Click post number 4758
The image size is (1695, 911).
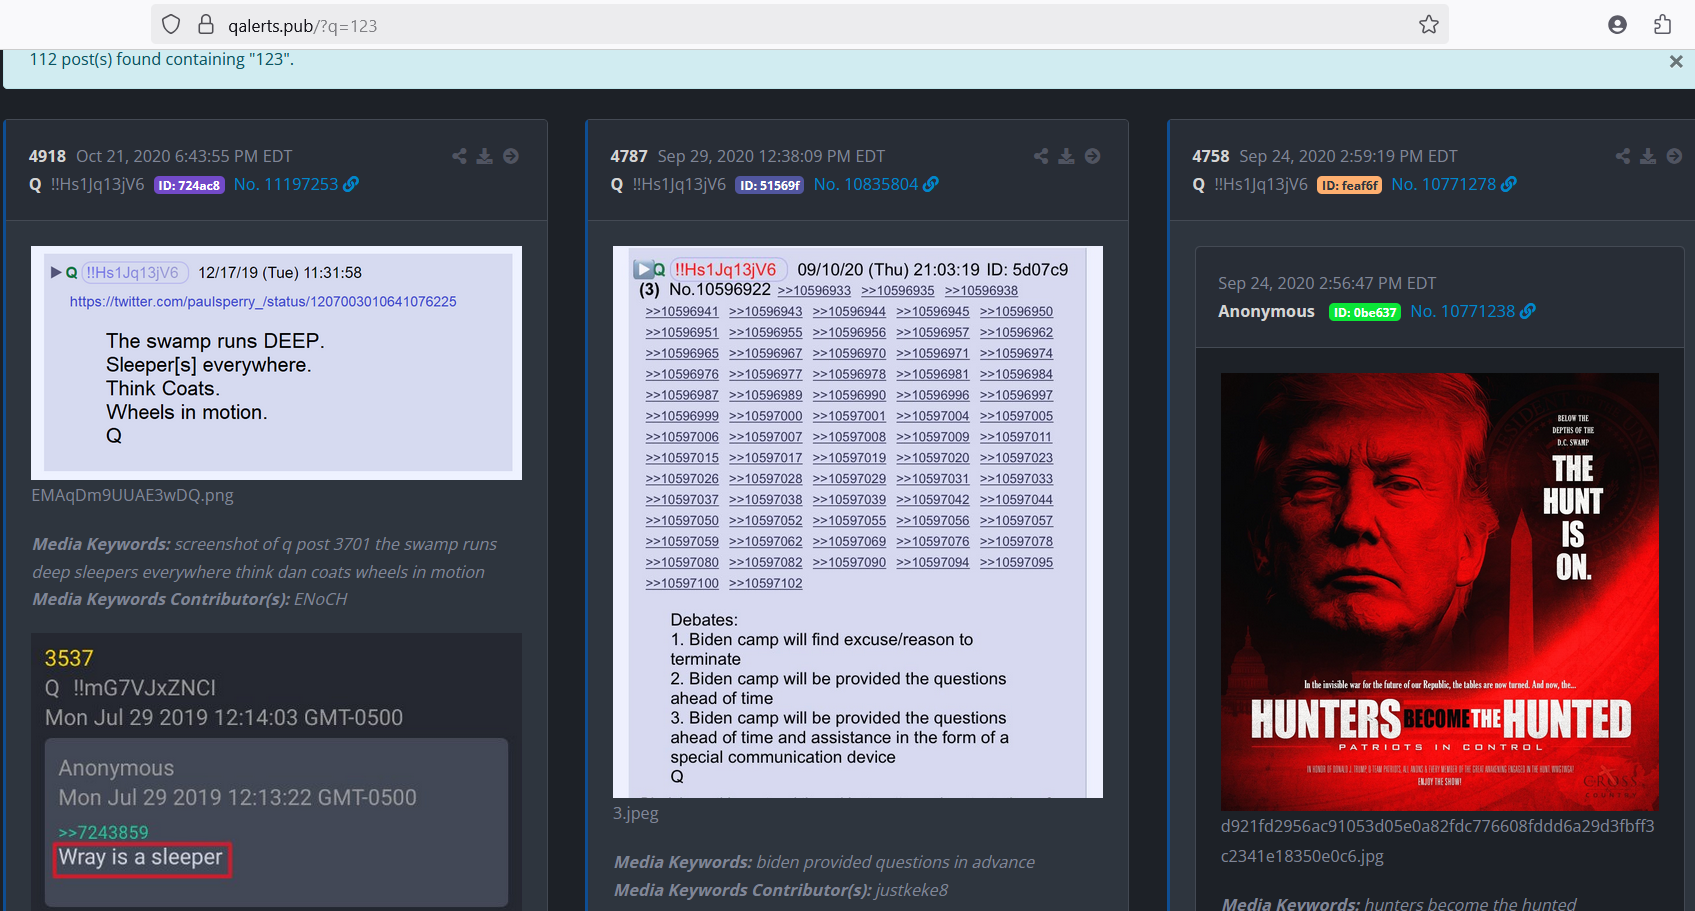coord(1211,156)
